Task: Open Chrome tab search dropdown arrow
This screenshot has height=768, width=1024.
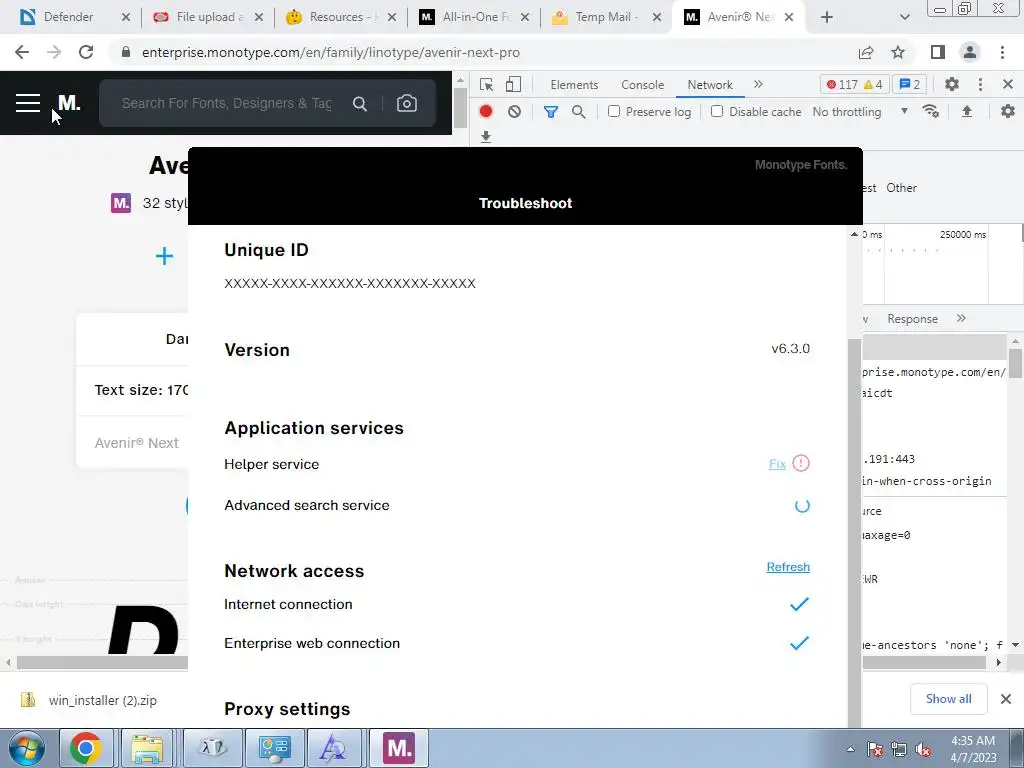Action: click(x=904, y=18)
